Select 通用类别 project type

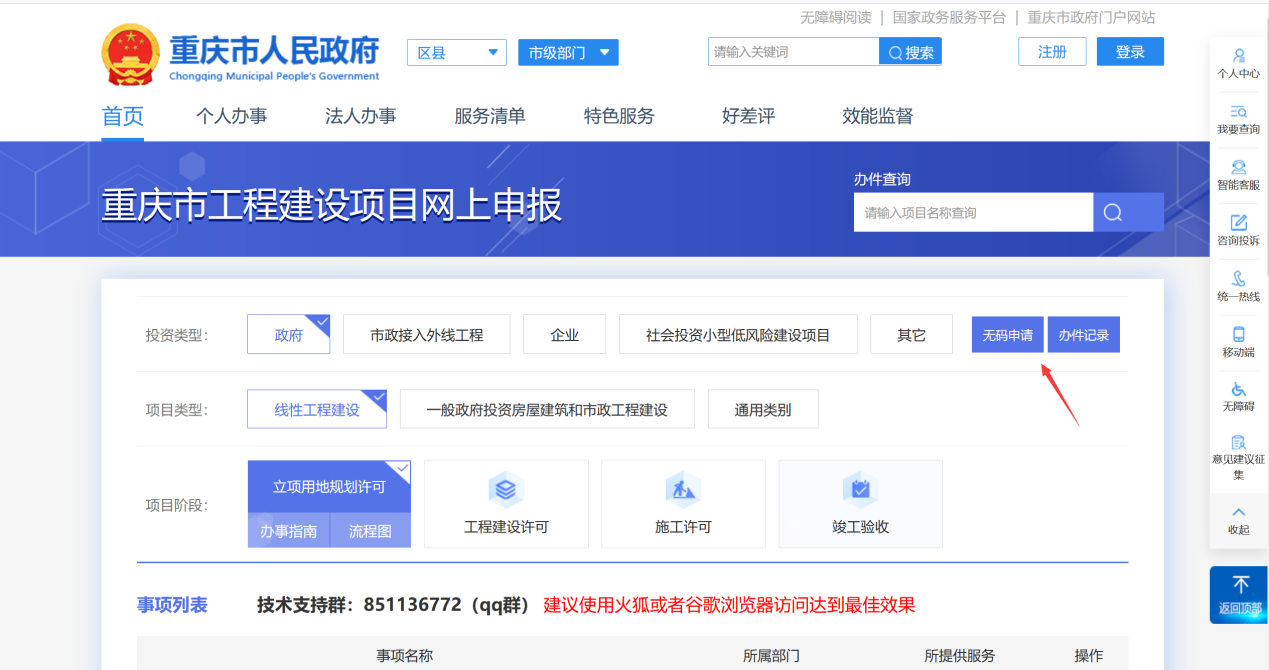coord(763,409)
